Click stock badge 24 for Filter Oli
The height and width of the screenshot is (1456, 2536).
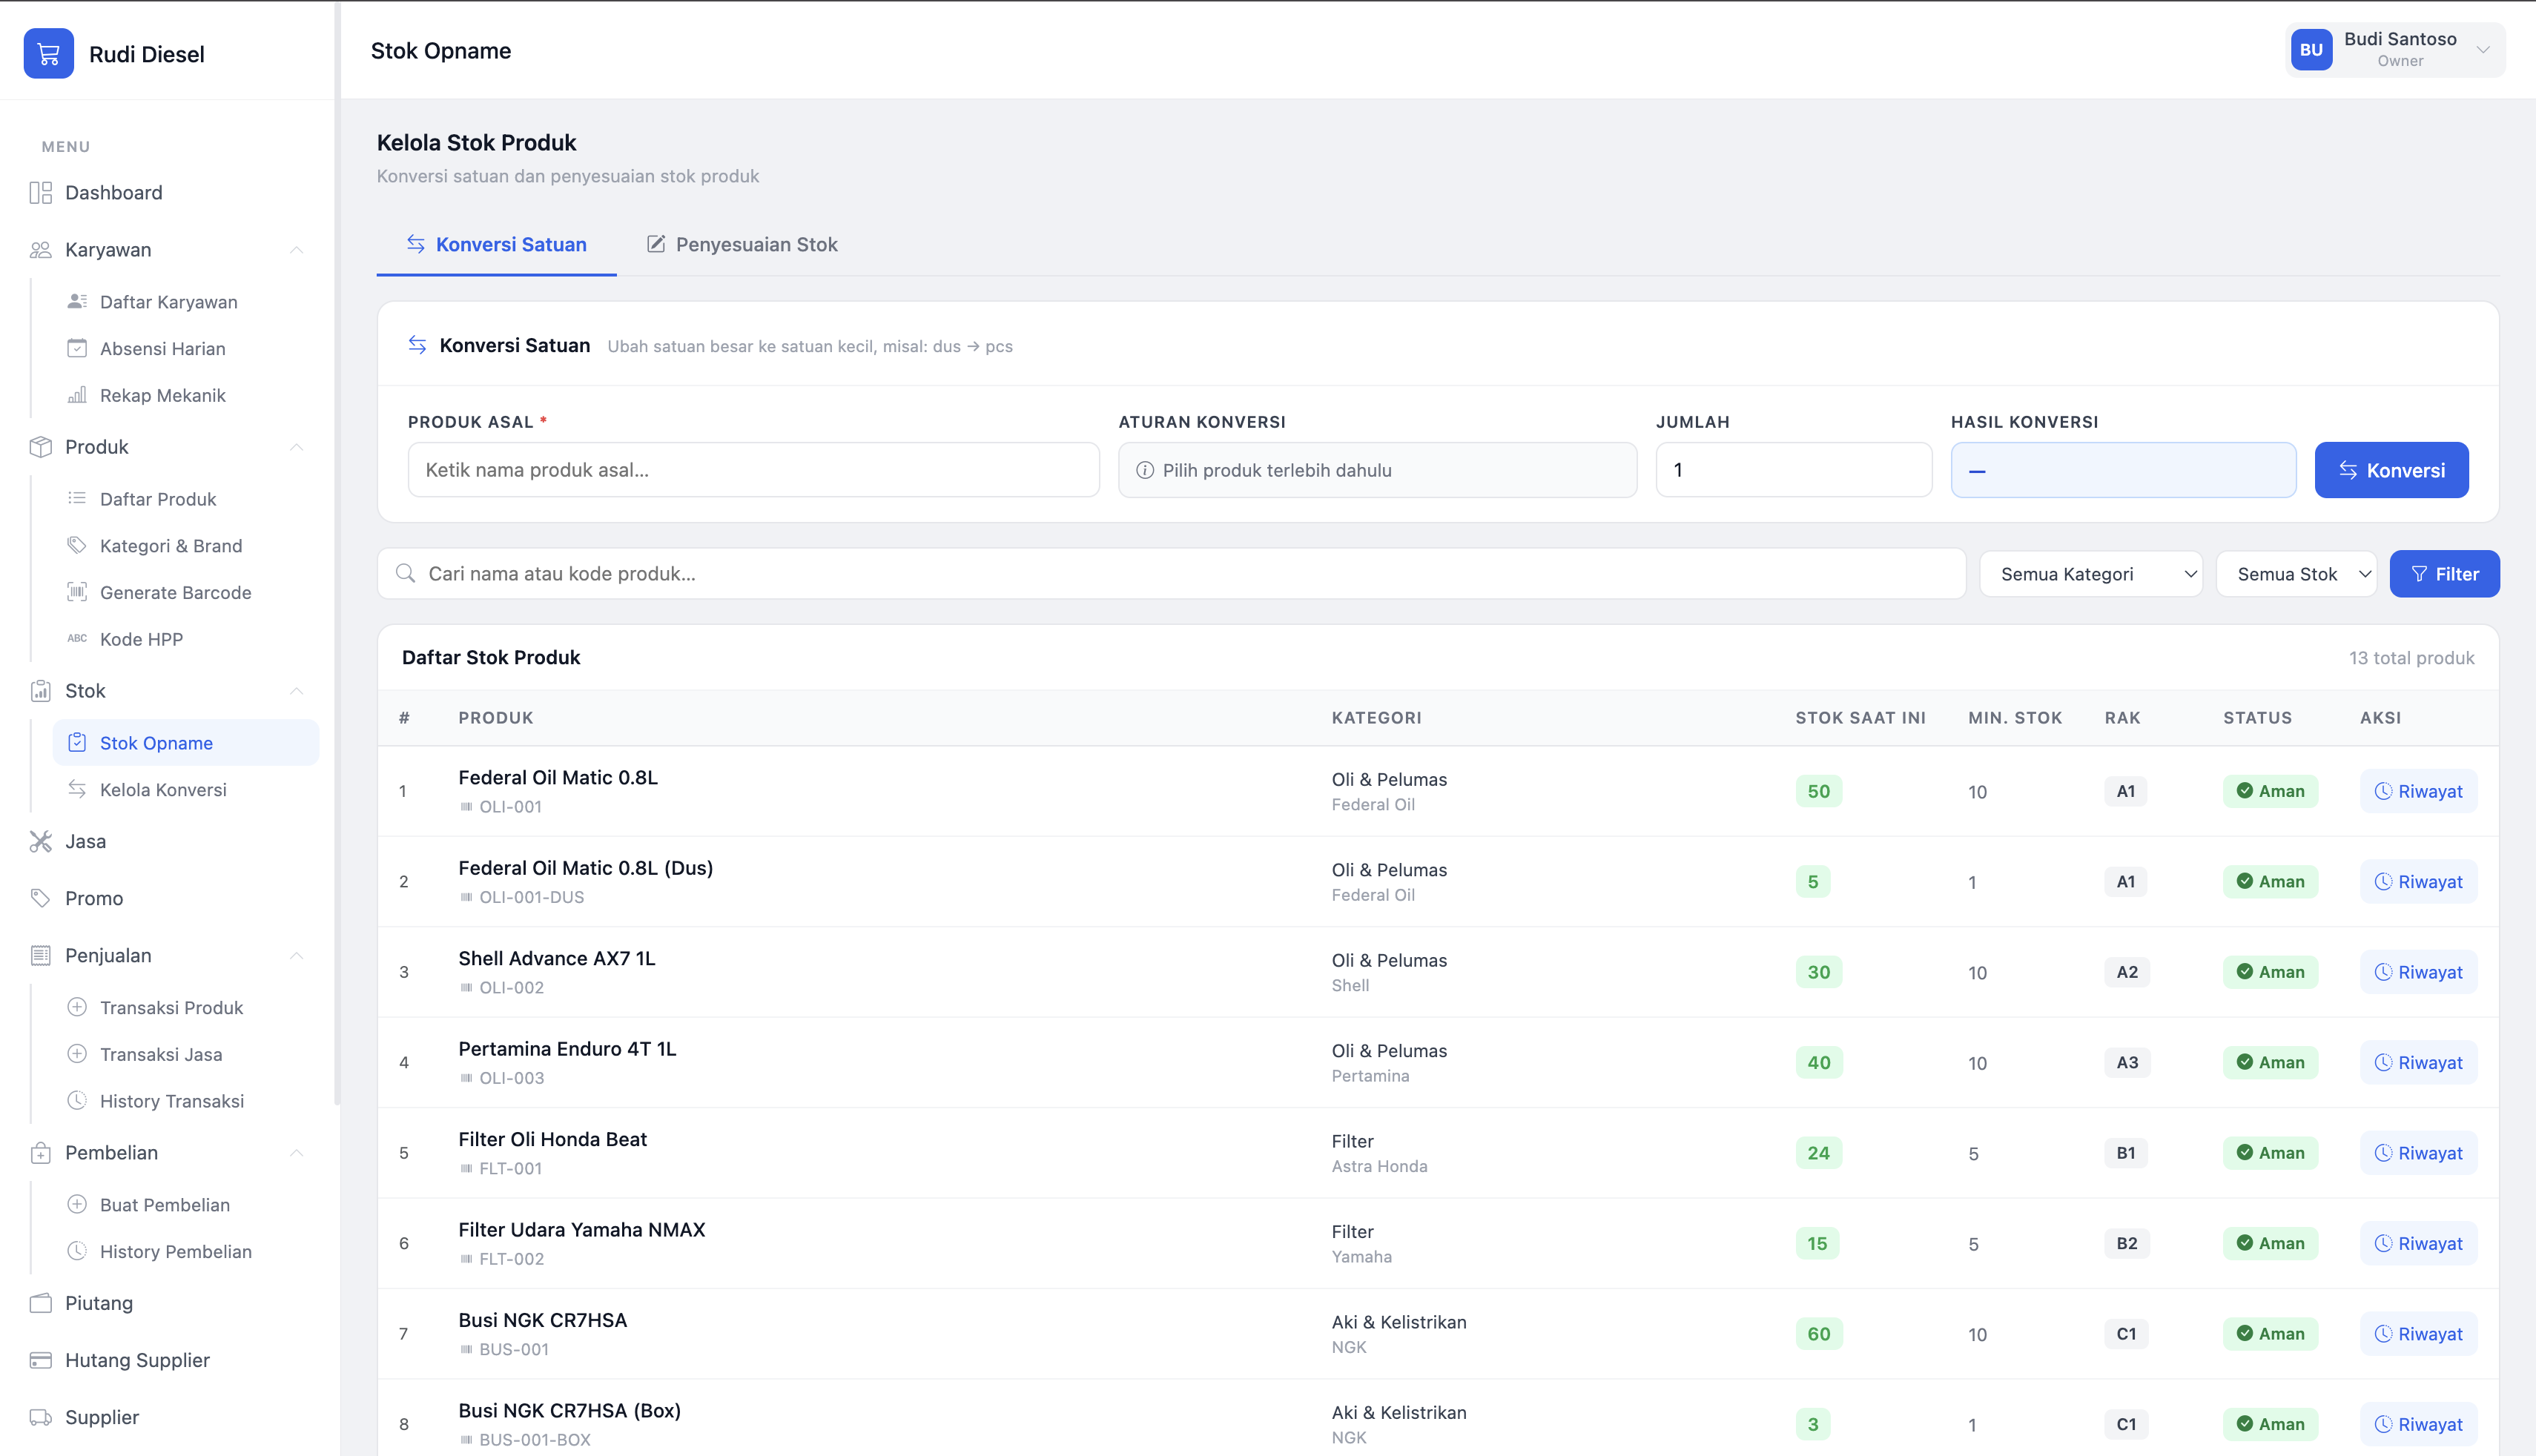[1818, 1153]
